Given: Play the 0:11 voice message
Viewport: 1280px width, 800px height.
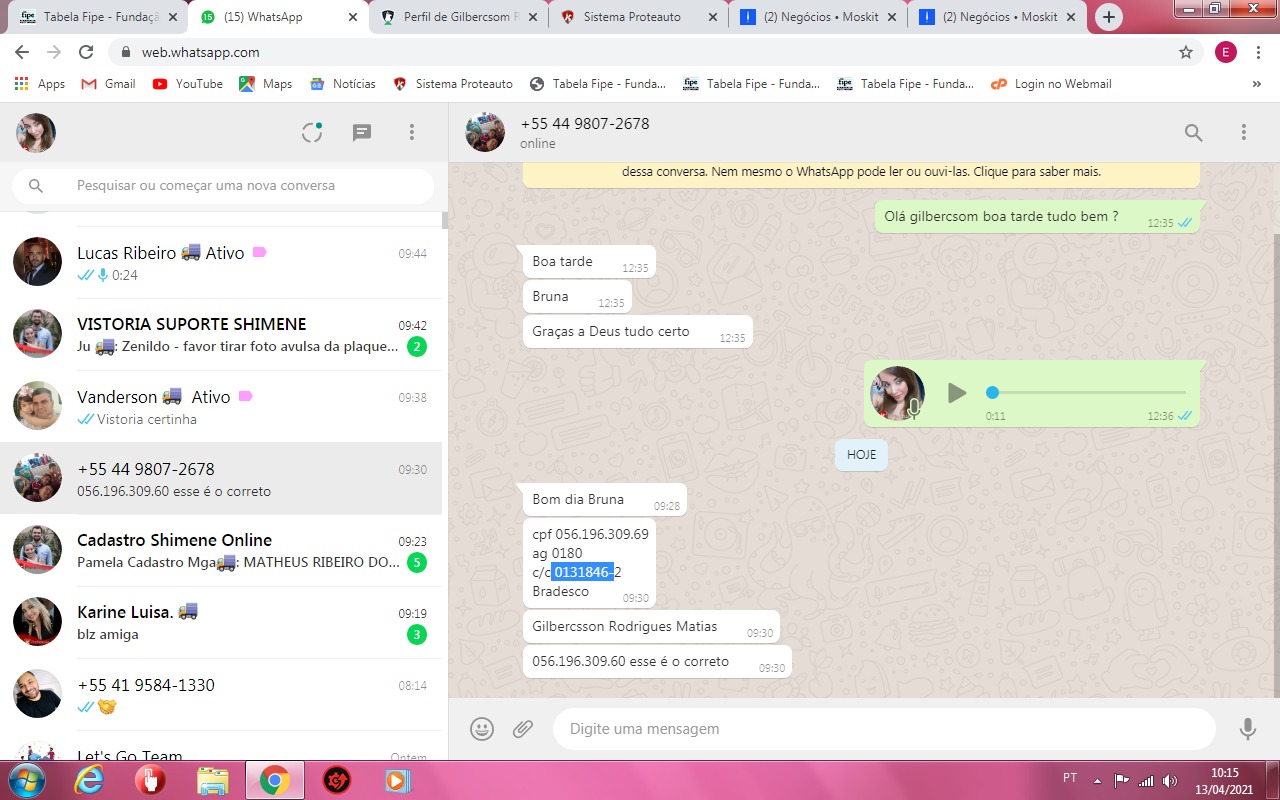Looking at the screenshot, I should coord(957,393).
